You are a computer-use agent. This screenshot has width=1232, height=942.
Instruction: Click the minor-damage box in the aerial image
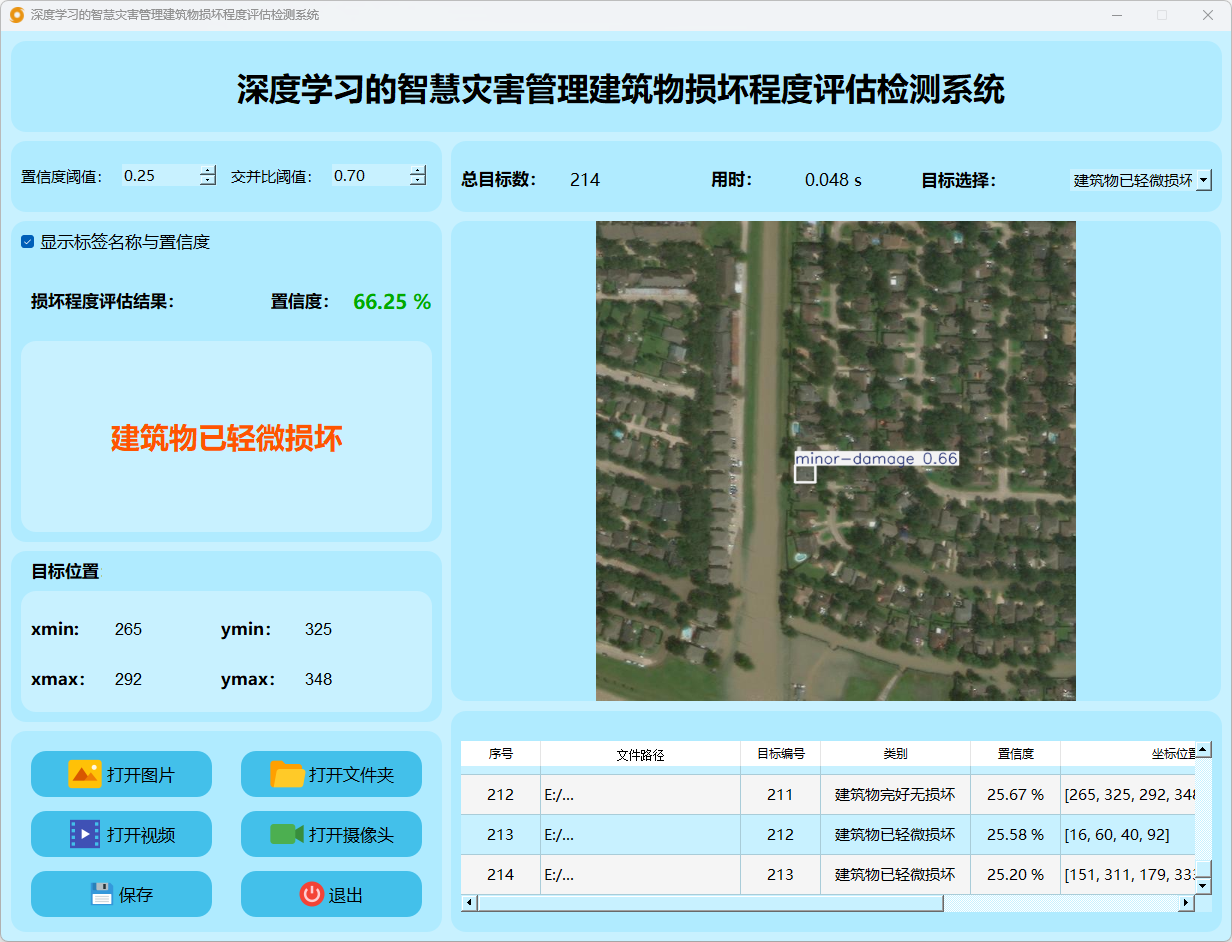pyautogui.click(x=805, y=473)
